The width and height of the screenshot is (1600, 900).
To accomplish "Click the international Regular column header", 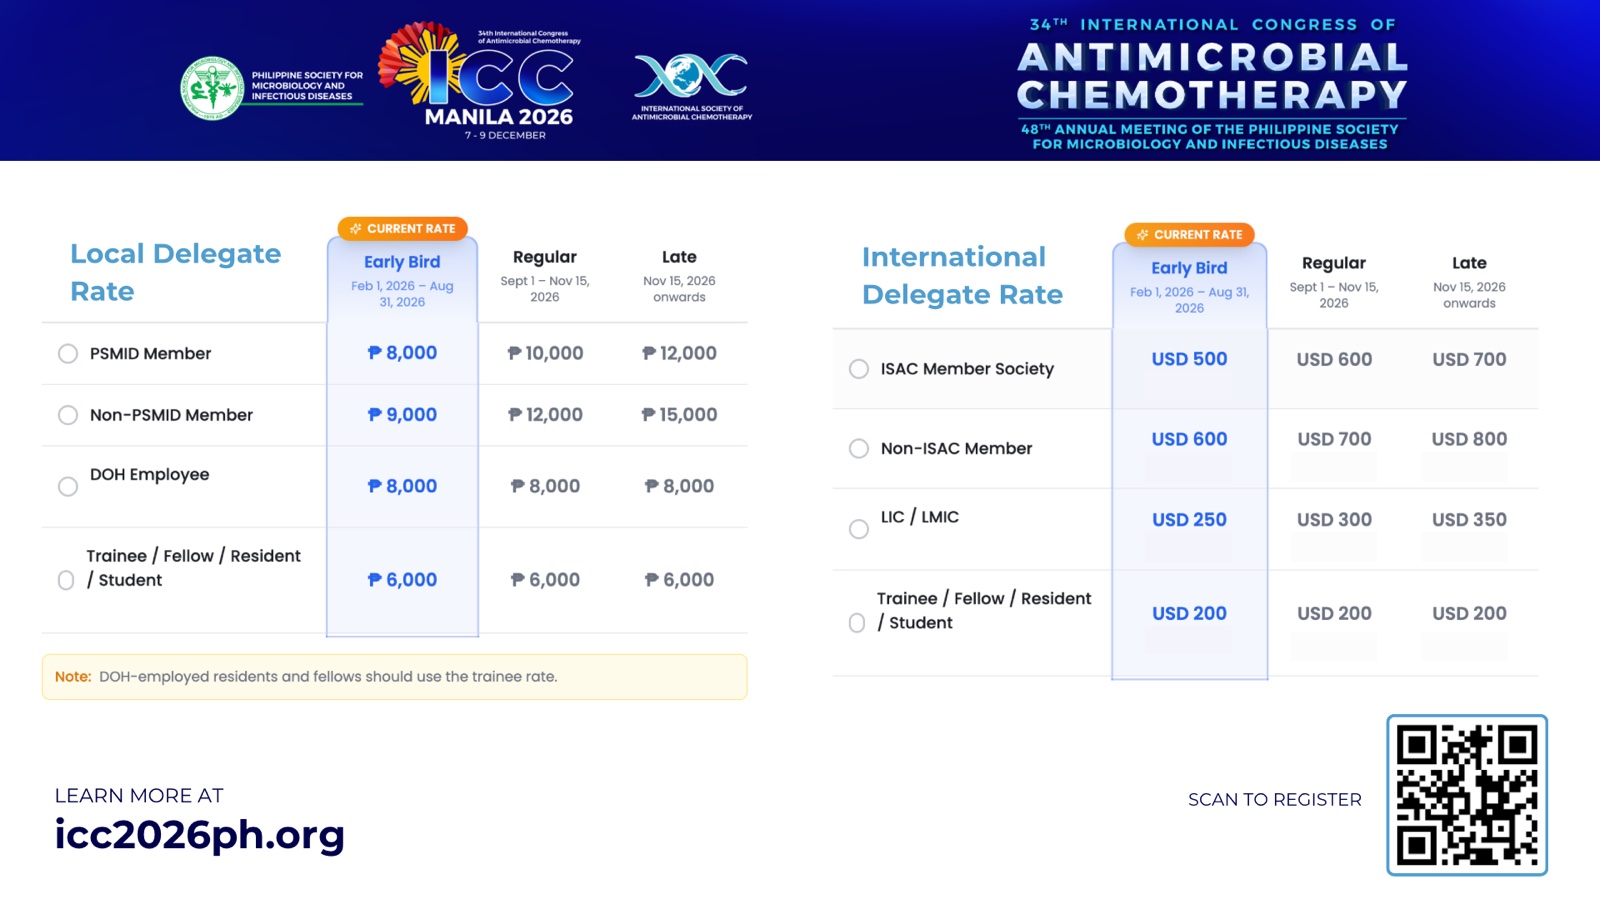I will (x=1333, y=263).
